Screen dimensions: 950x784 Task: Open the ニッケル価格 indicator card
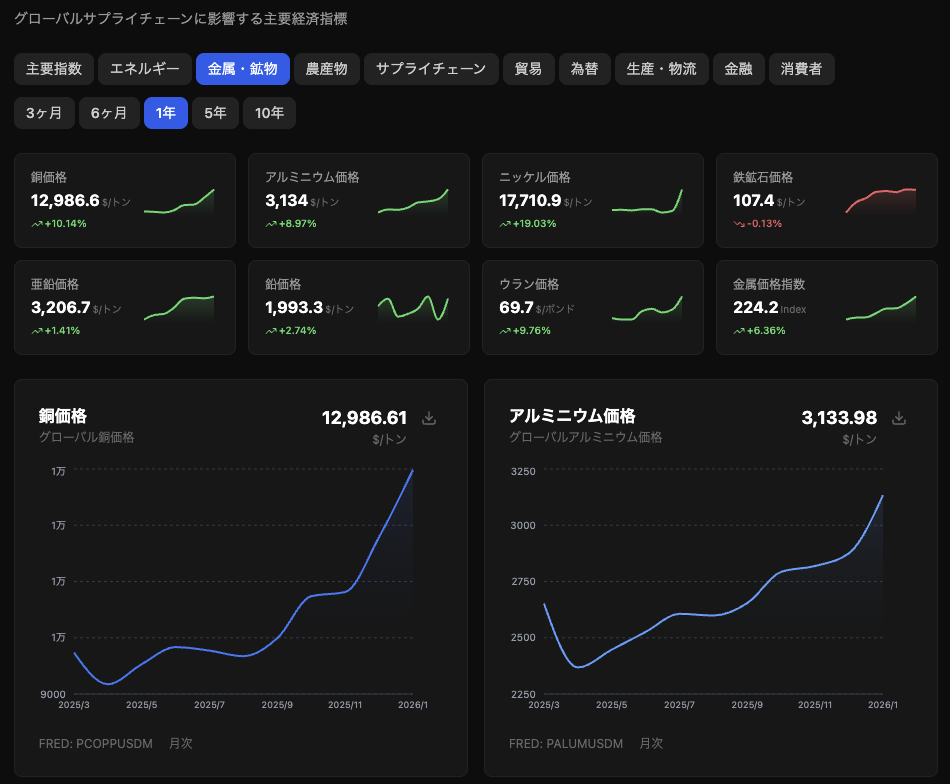click(592, 200)
